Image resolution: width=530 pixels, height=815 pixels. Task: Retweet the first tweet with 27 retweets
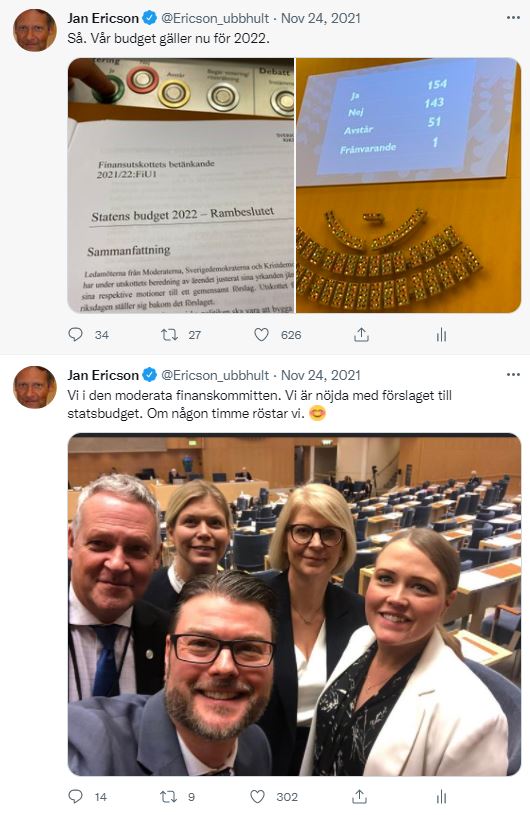click(x=169, y=335)
